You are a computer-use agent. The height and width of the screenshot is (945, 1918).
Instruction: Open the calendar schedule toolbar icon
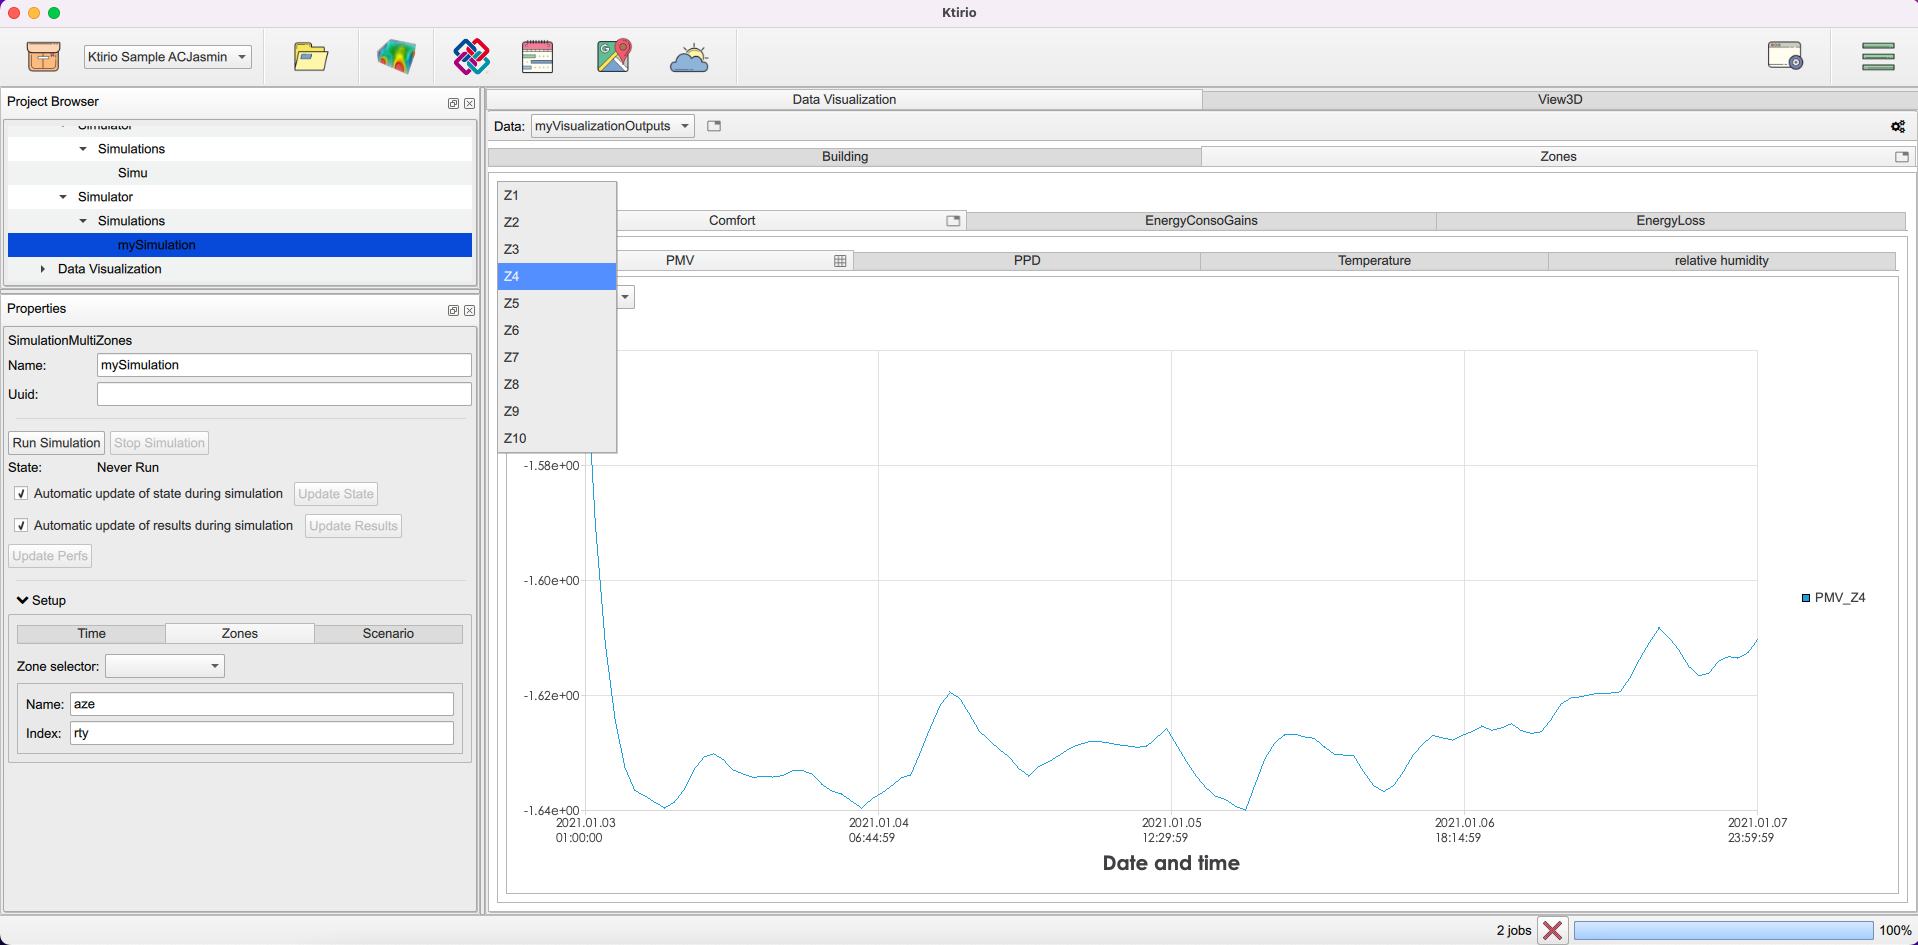(x=537, y=57)
